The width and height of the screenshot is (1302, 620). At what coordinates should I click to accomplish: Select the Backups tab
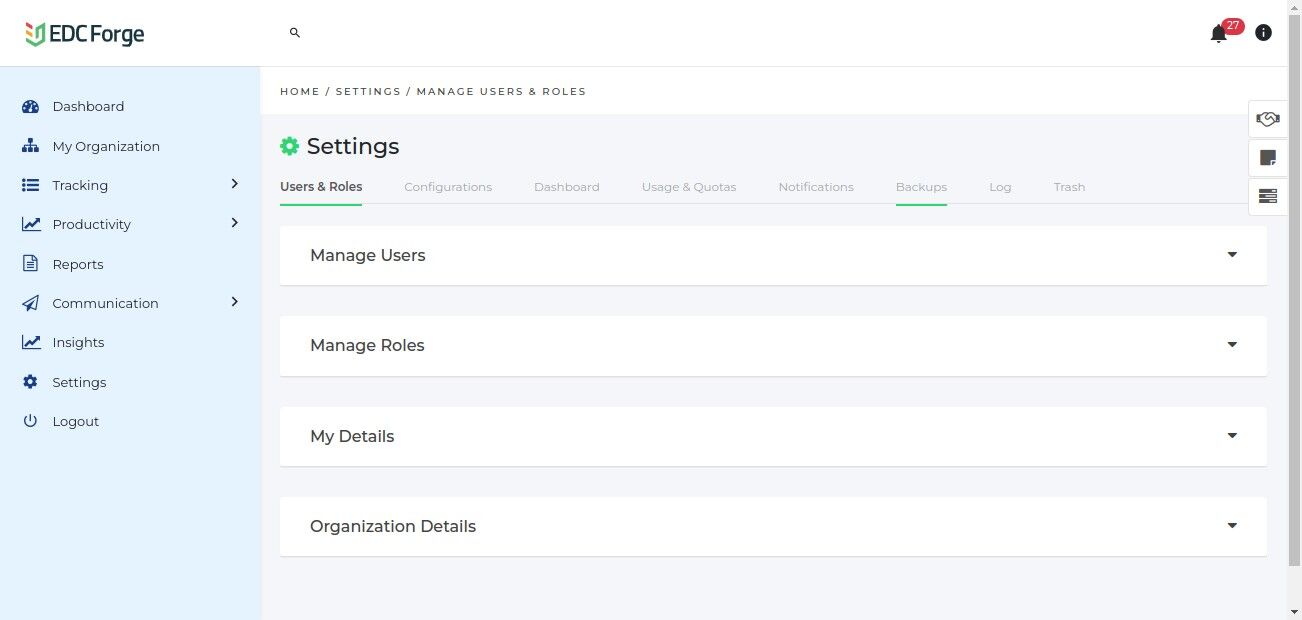(921, 187)
